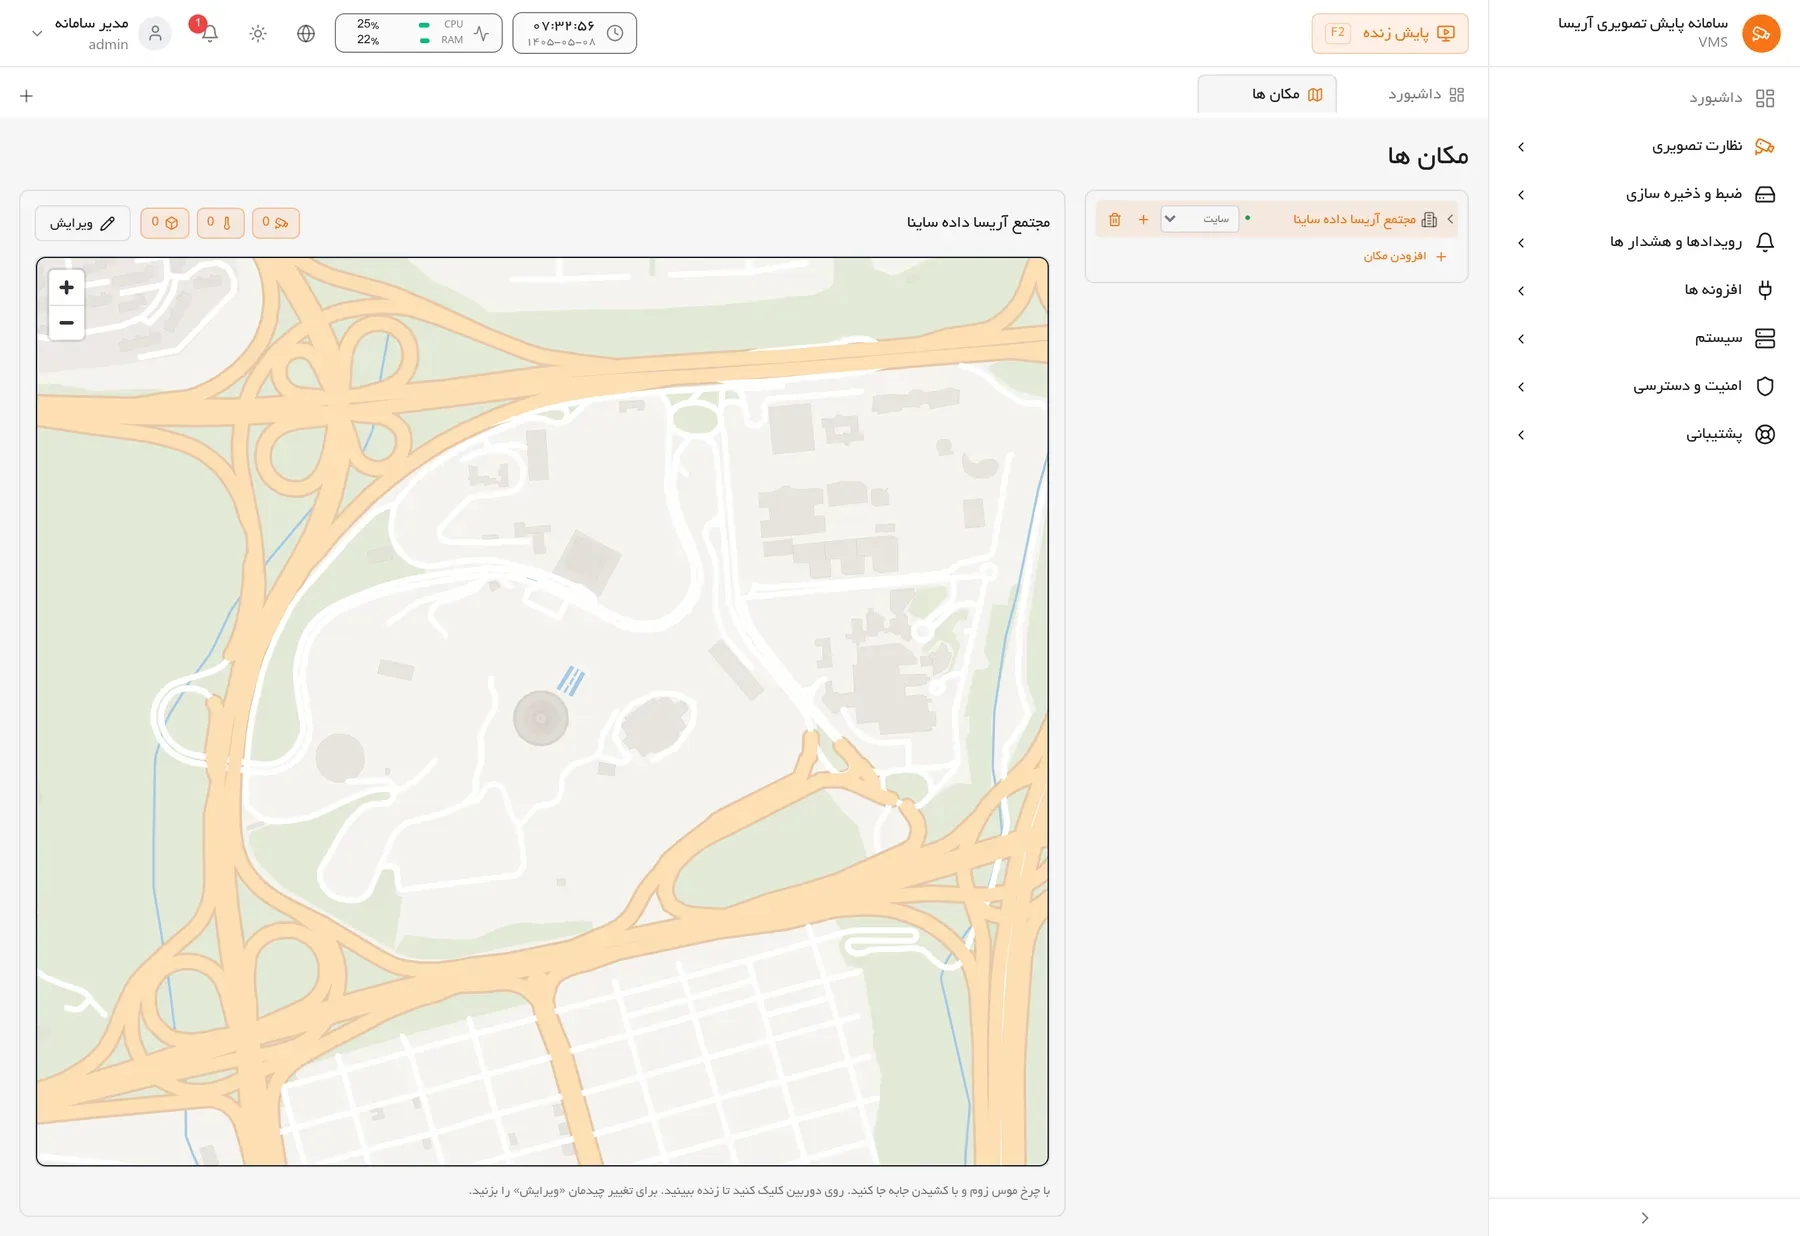Add a new tab with the plus icon

[x=27, y=96]
